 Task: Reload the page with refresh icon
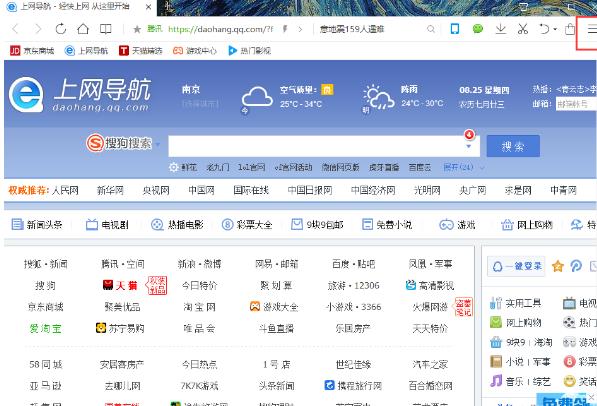coord(61,29)
